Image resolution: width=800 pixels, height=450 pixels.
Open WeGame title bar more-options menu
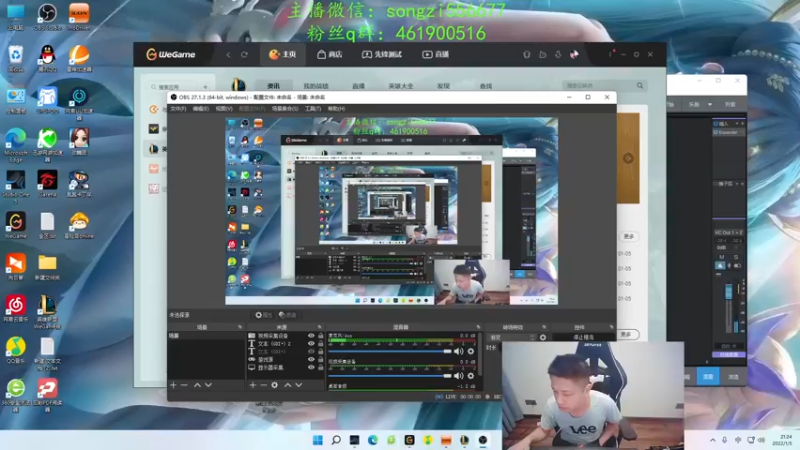(610, 54)
